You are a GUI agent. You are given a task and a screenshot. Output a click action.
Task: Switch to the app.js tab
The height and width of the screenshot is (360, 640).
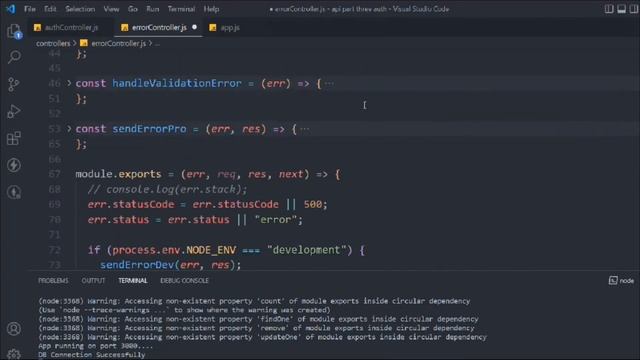click(x=224, y=27)
